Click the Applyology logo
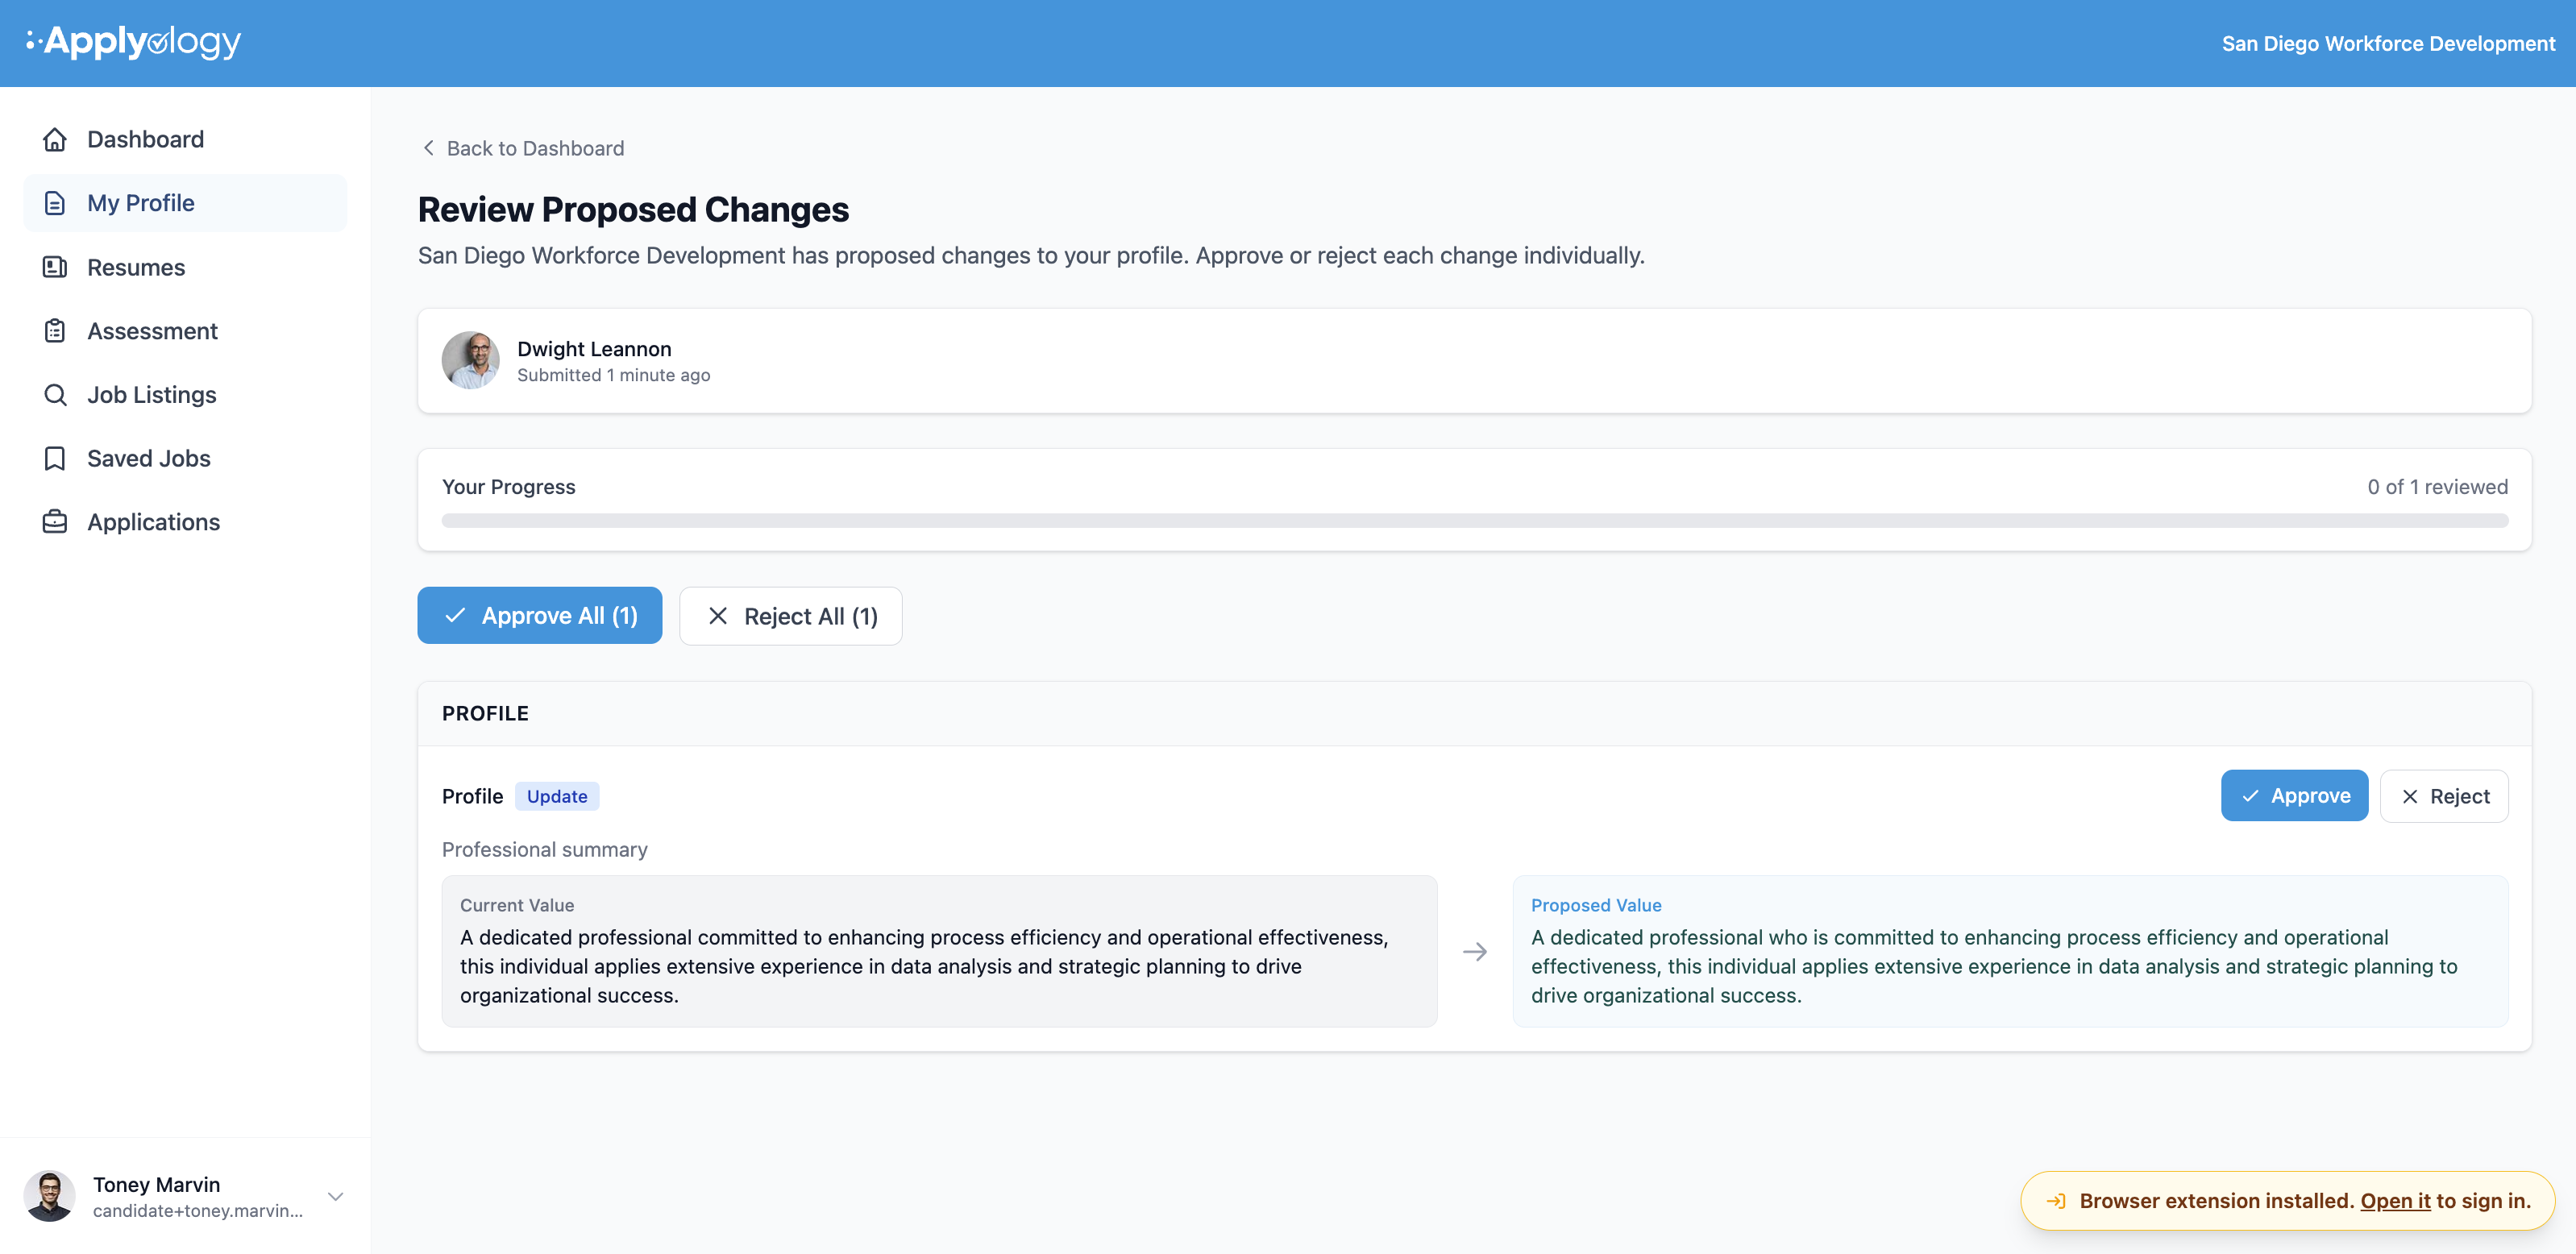The image size is (2576, 1254). (x=133, y=42)
